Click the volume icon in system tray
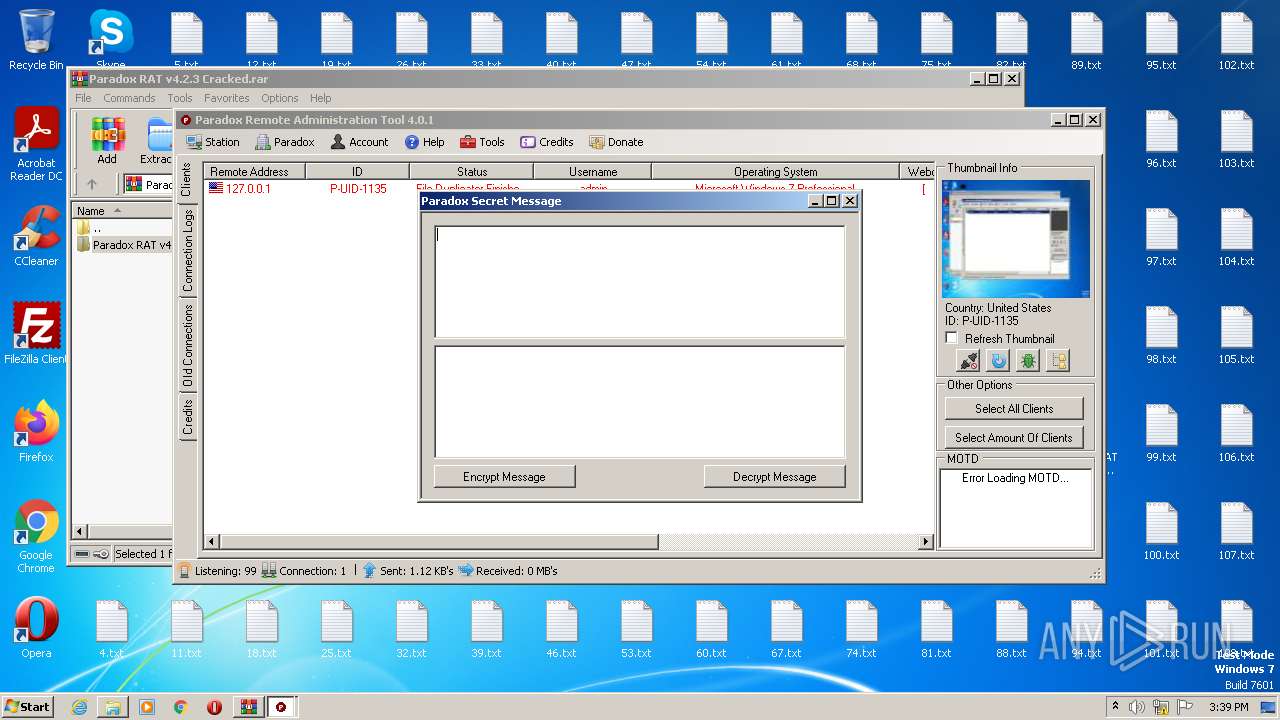Screen dimensions: 1280x720 pyautogui.click(x=1138, y=707)
